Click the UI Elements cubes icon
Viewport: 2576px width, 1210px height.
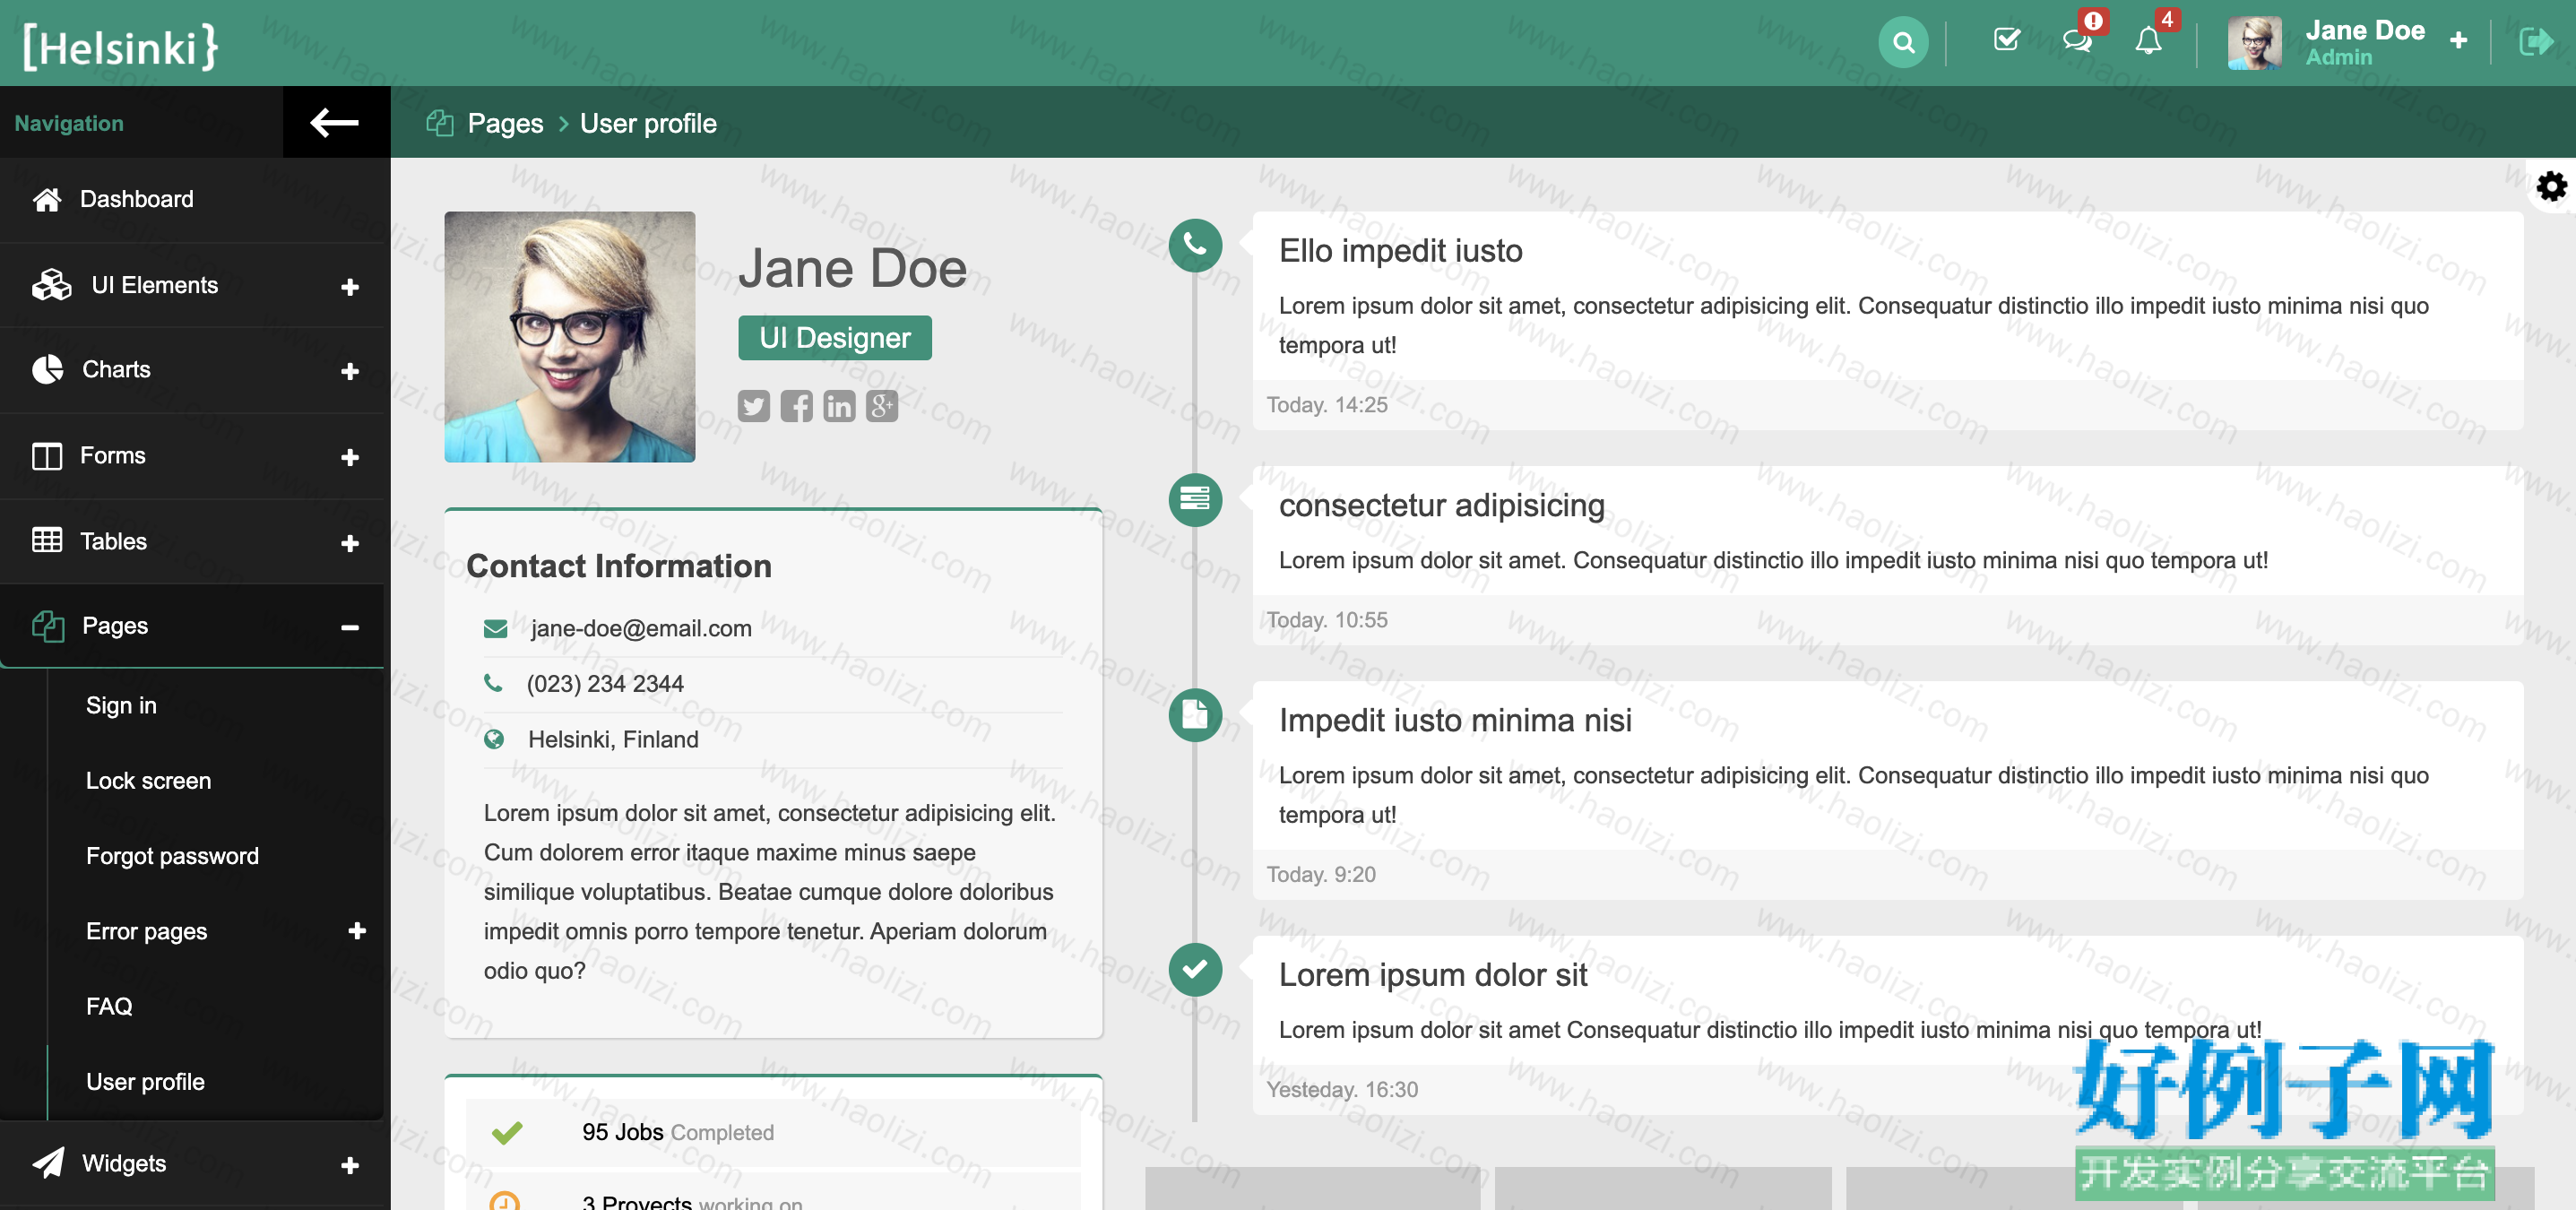click(52, 285)
